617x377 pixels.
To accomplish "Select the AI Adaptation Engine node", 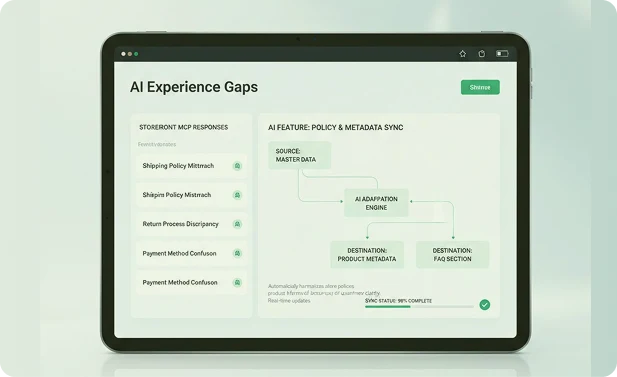I will click(x=376, y=203).
